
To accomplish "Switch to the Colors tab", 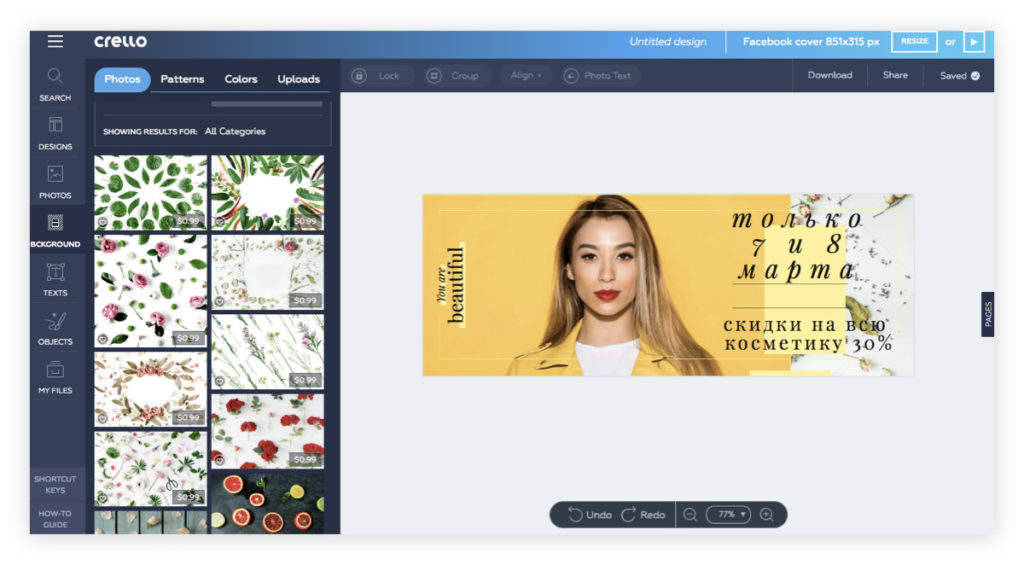I will (x=241, y=79).
